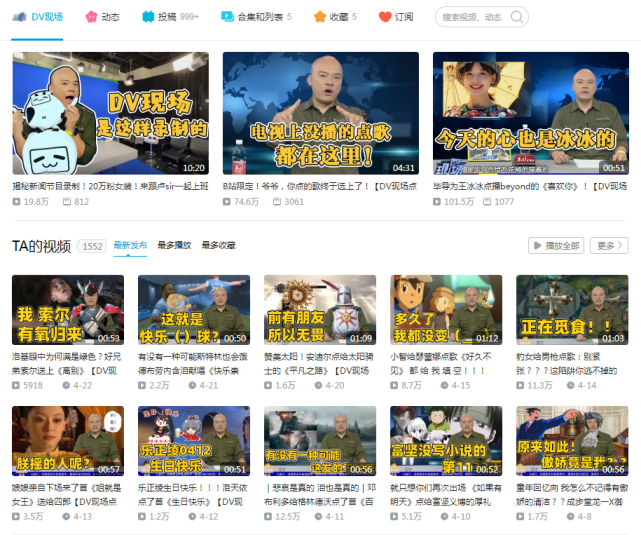Open video thumbnail 朕摇的人呢？
Screen dimensions: 641x535
(x=68, y=441)
